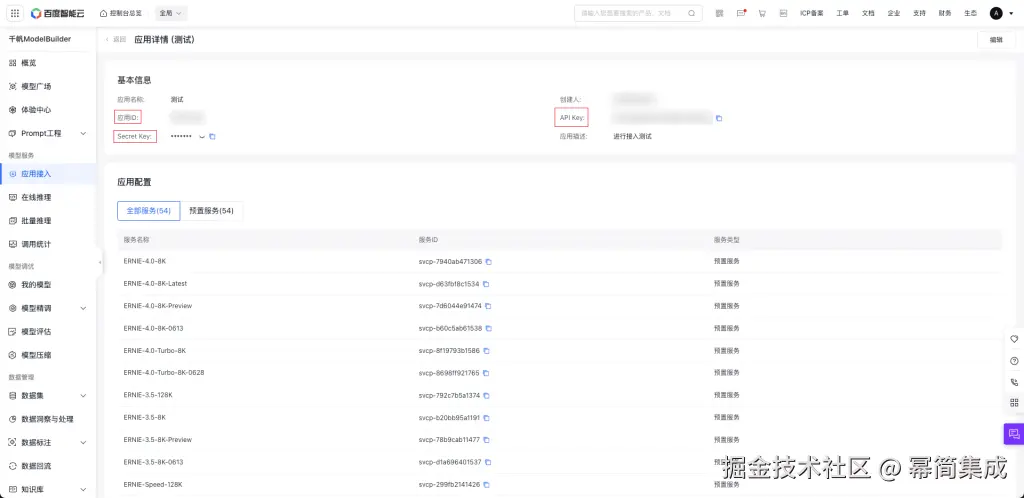Open the shopping cart icon
Viewport: 1024px width, 498px height.
[762, 13]
